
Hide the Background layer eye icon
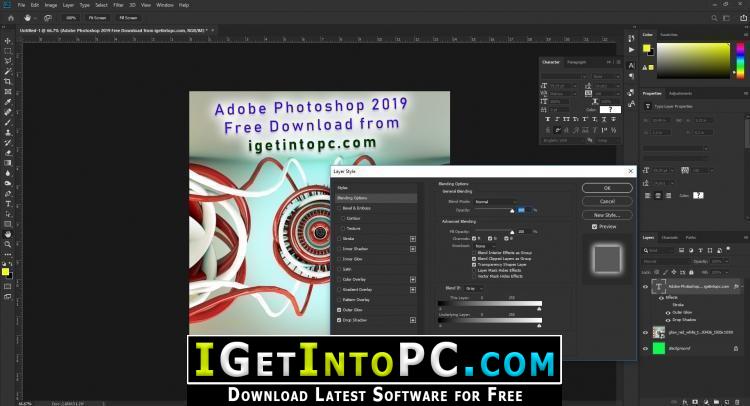tap(645, 349)
